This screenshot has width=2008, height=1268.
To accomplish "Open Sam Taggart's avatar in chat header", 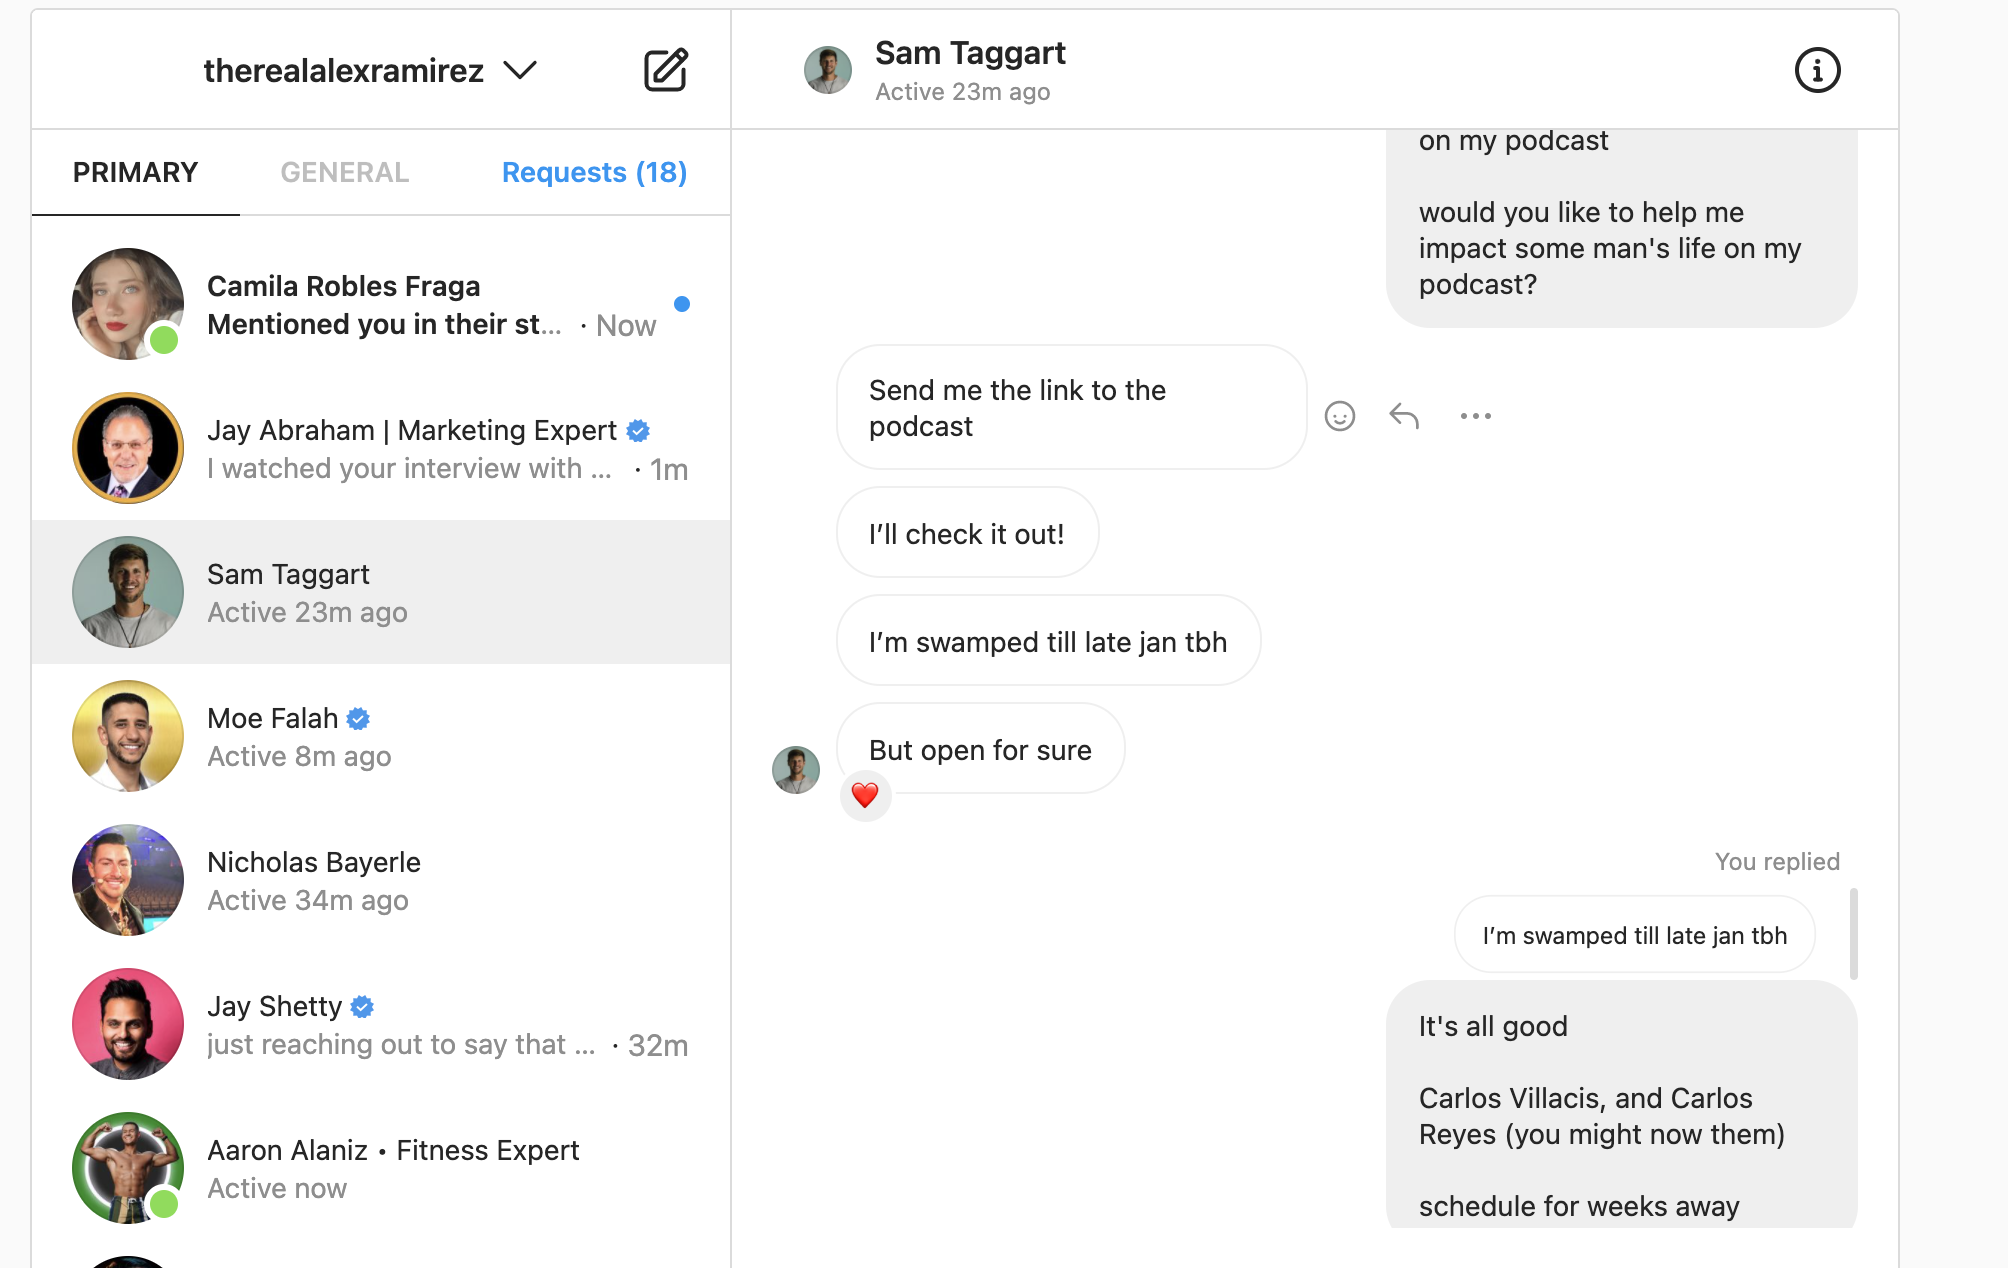I will point(828,70).
